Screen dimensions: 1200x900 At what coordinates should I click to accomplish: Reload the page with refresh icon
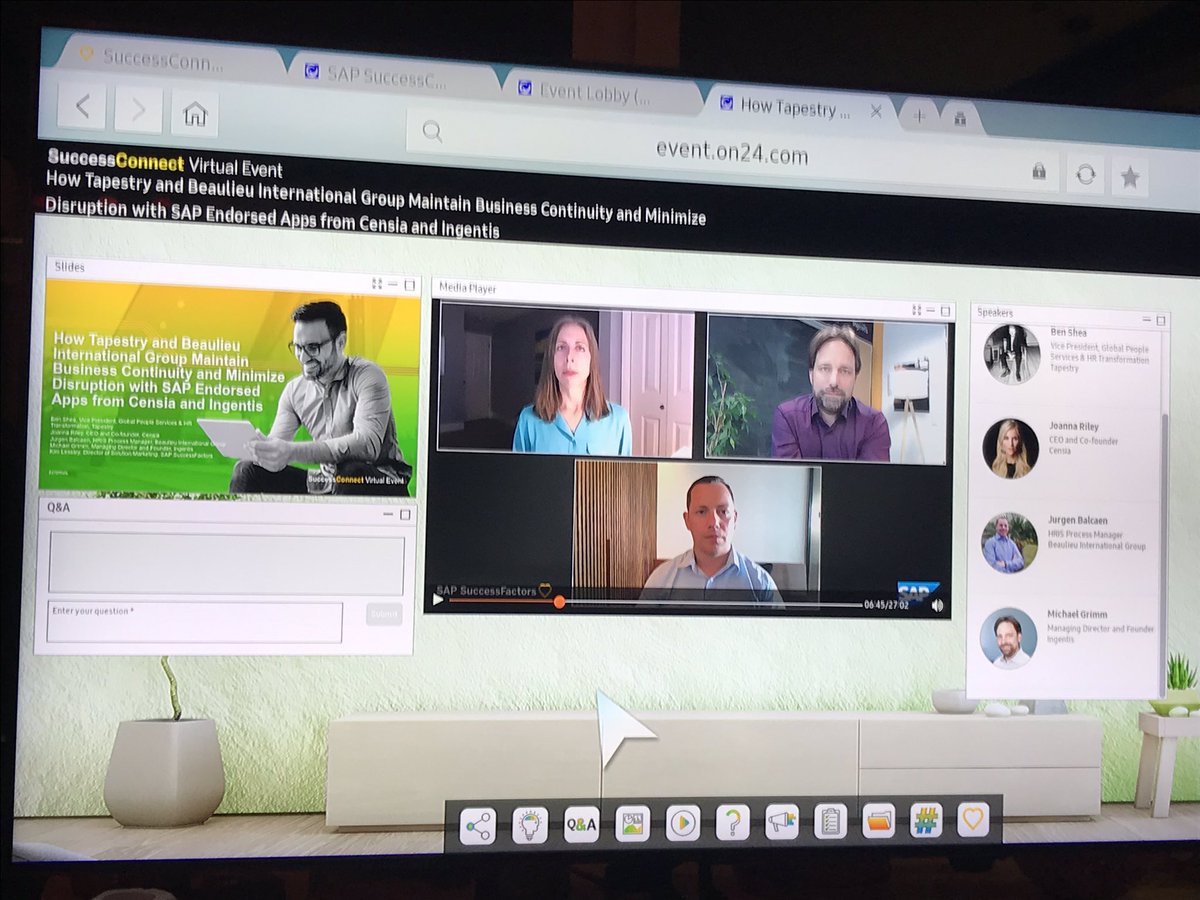(x=1085, y=174)
